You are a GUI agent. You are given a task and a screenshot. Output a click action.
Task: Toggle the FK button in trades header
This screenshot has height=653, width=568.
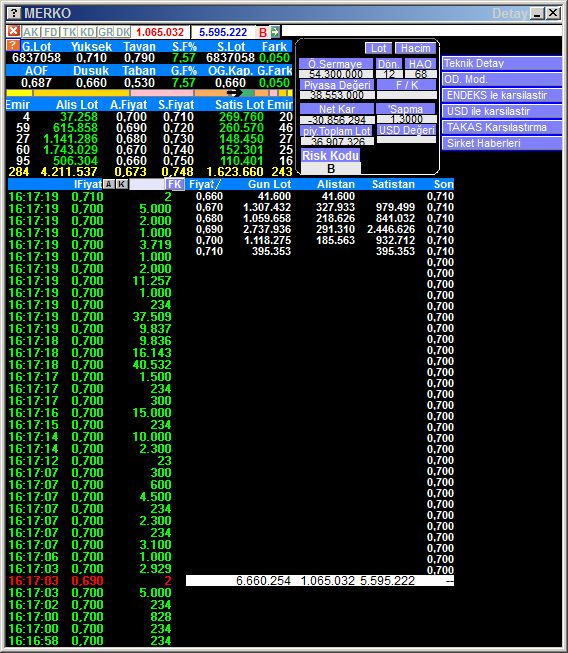coord(174,184)
